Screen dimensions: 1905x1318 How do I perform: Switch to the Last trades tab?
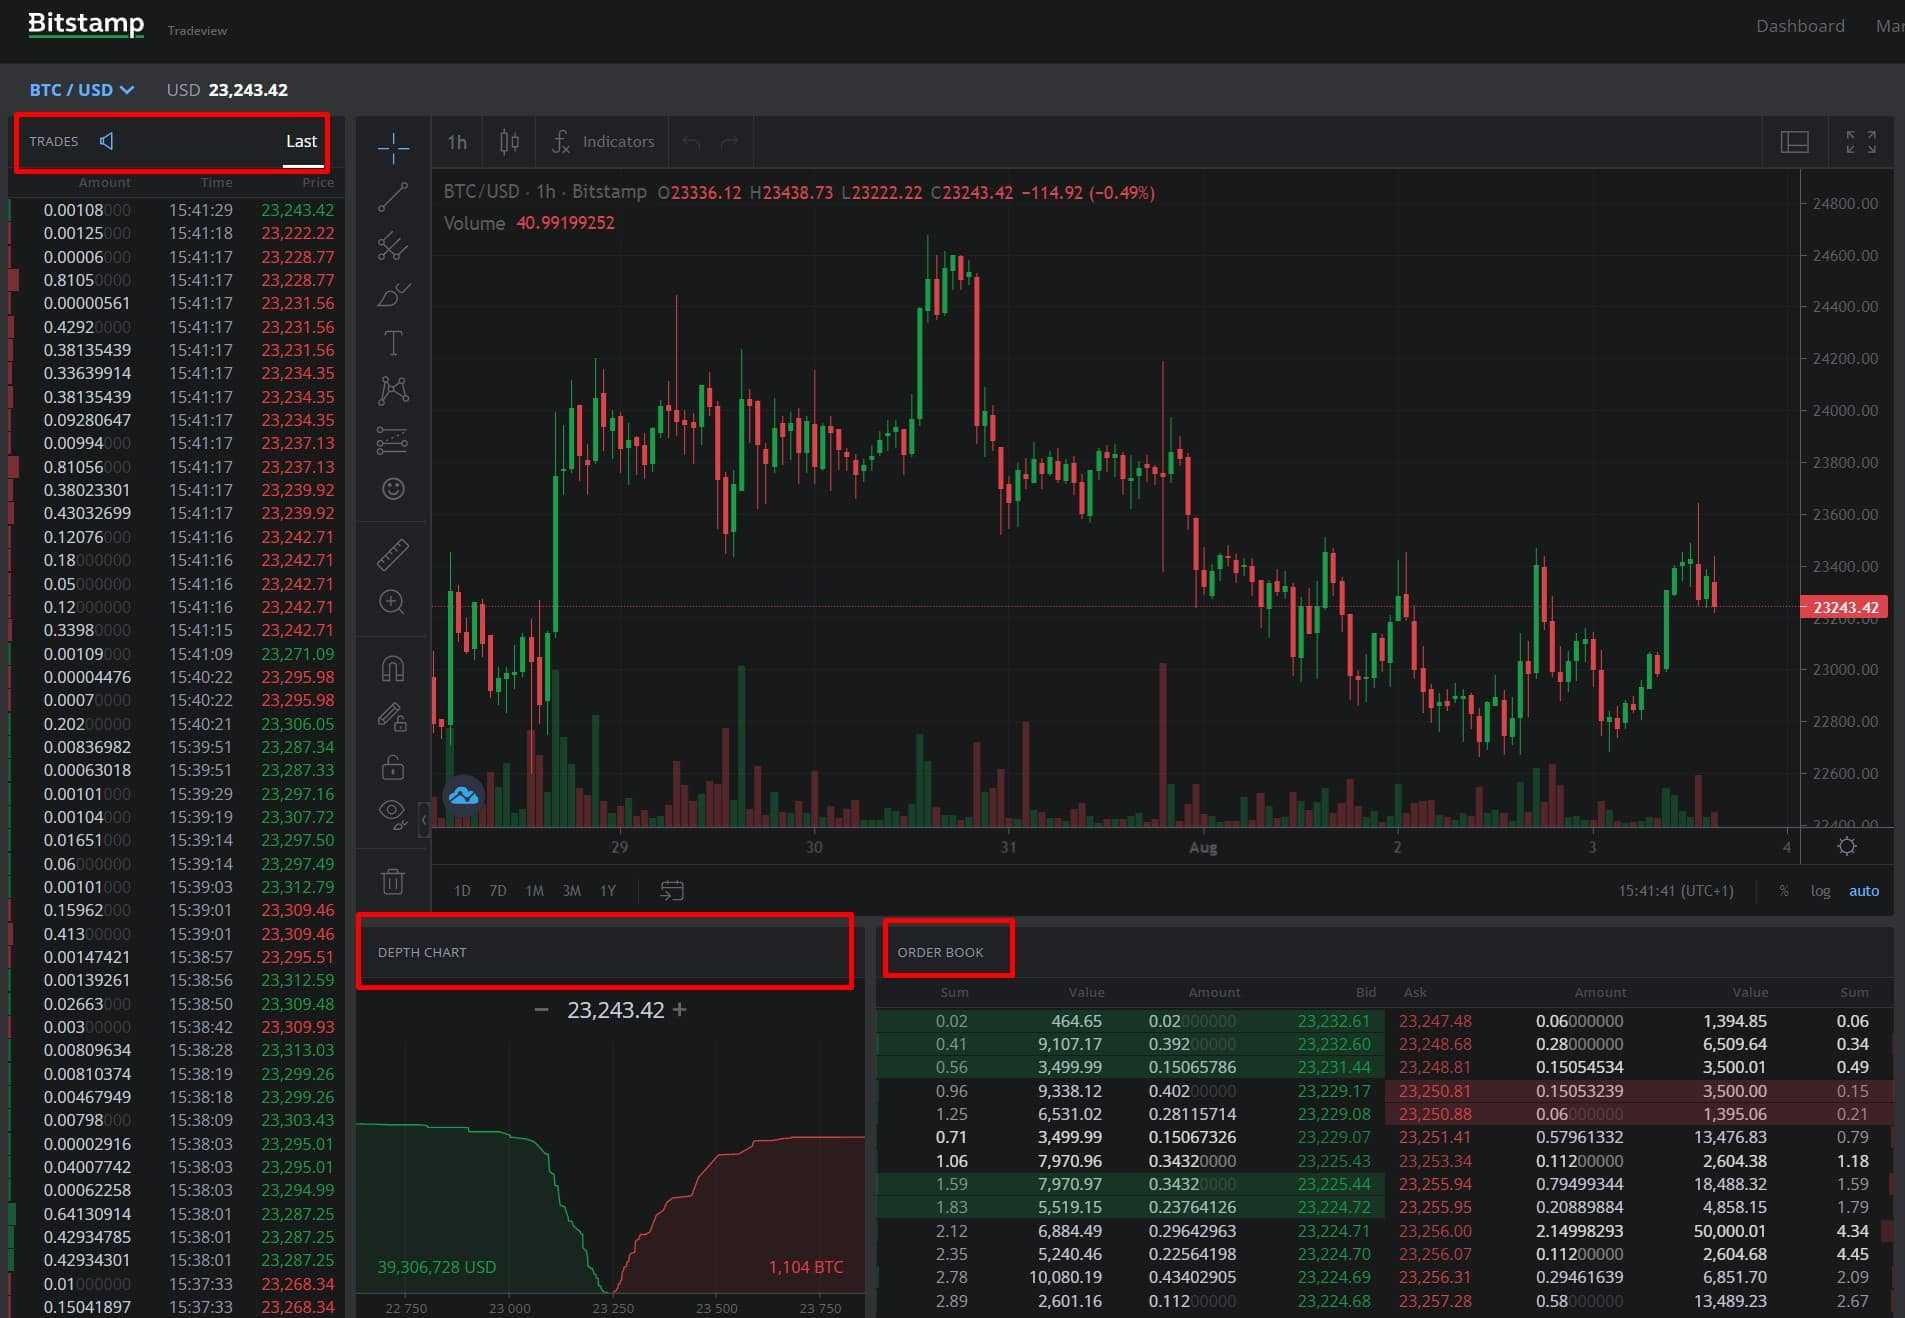click(301, 142)
